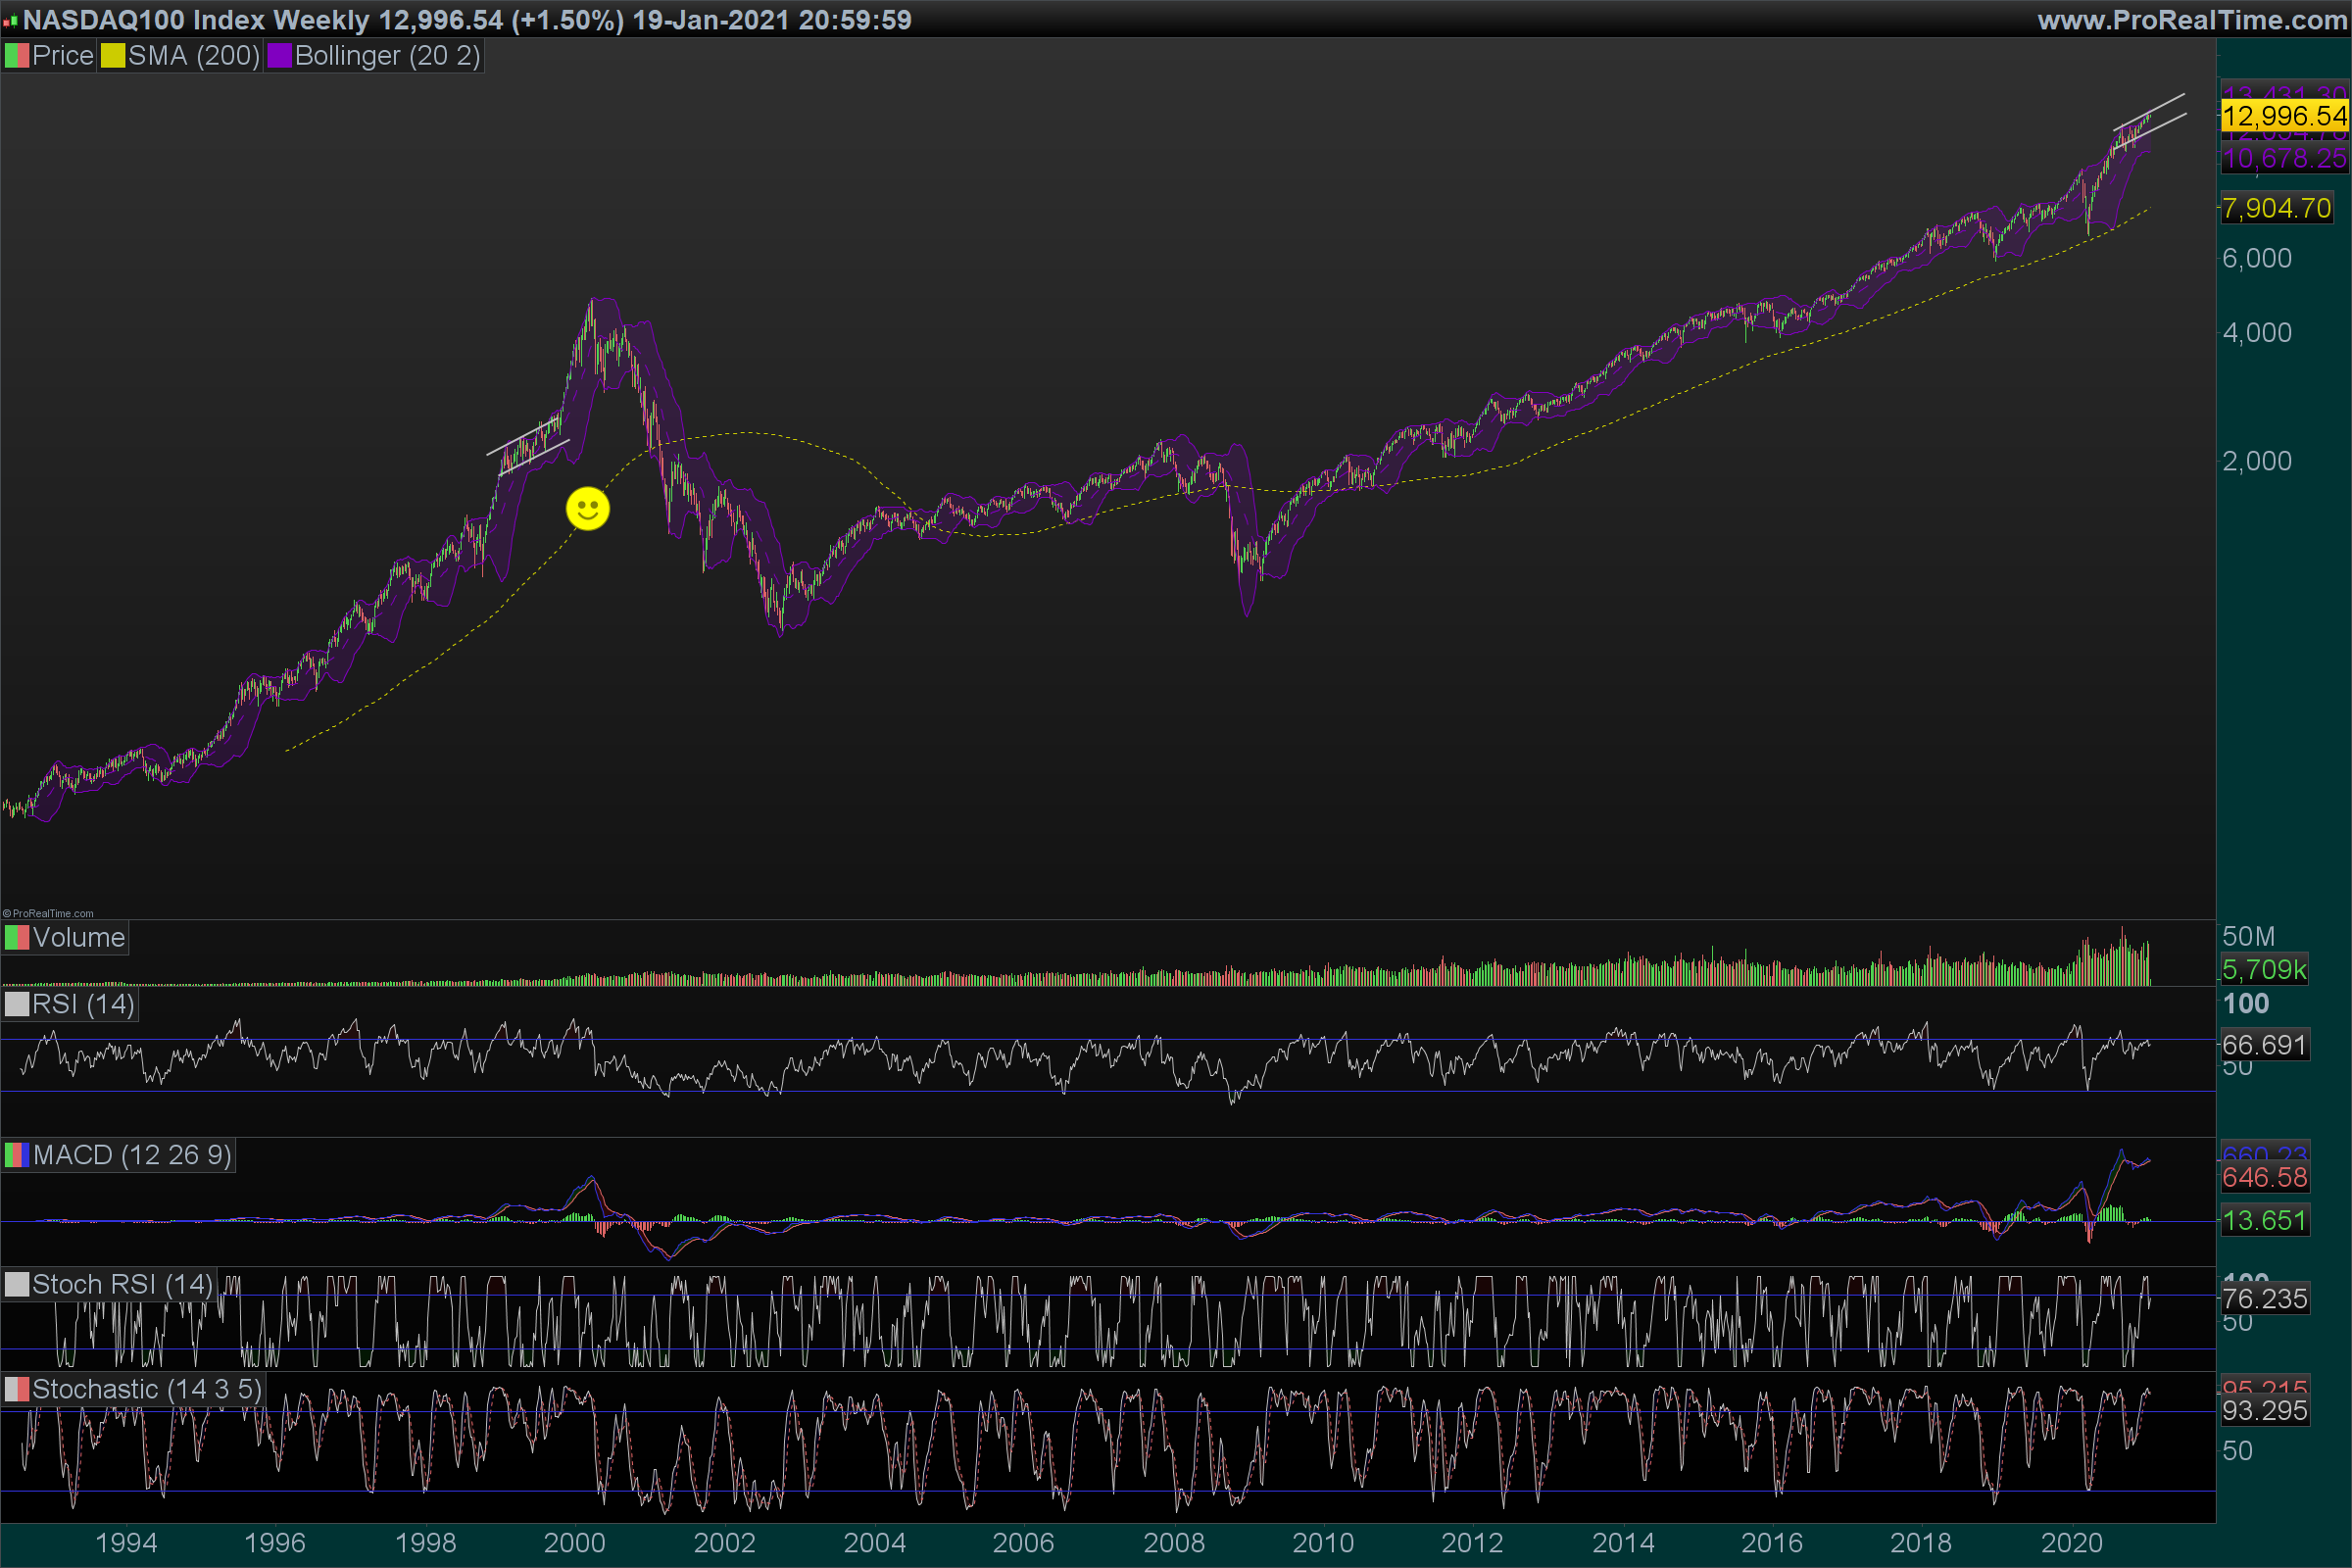Click the 2020 year label on time axis

2071,1543
